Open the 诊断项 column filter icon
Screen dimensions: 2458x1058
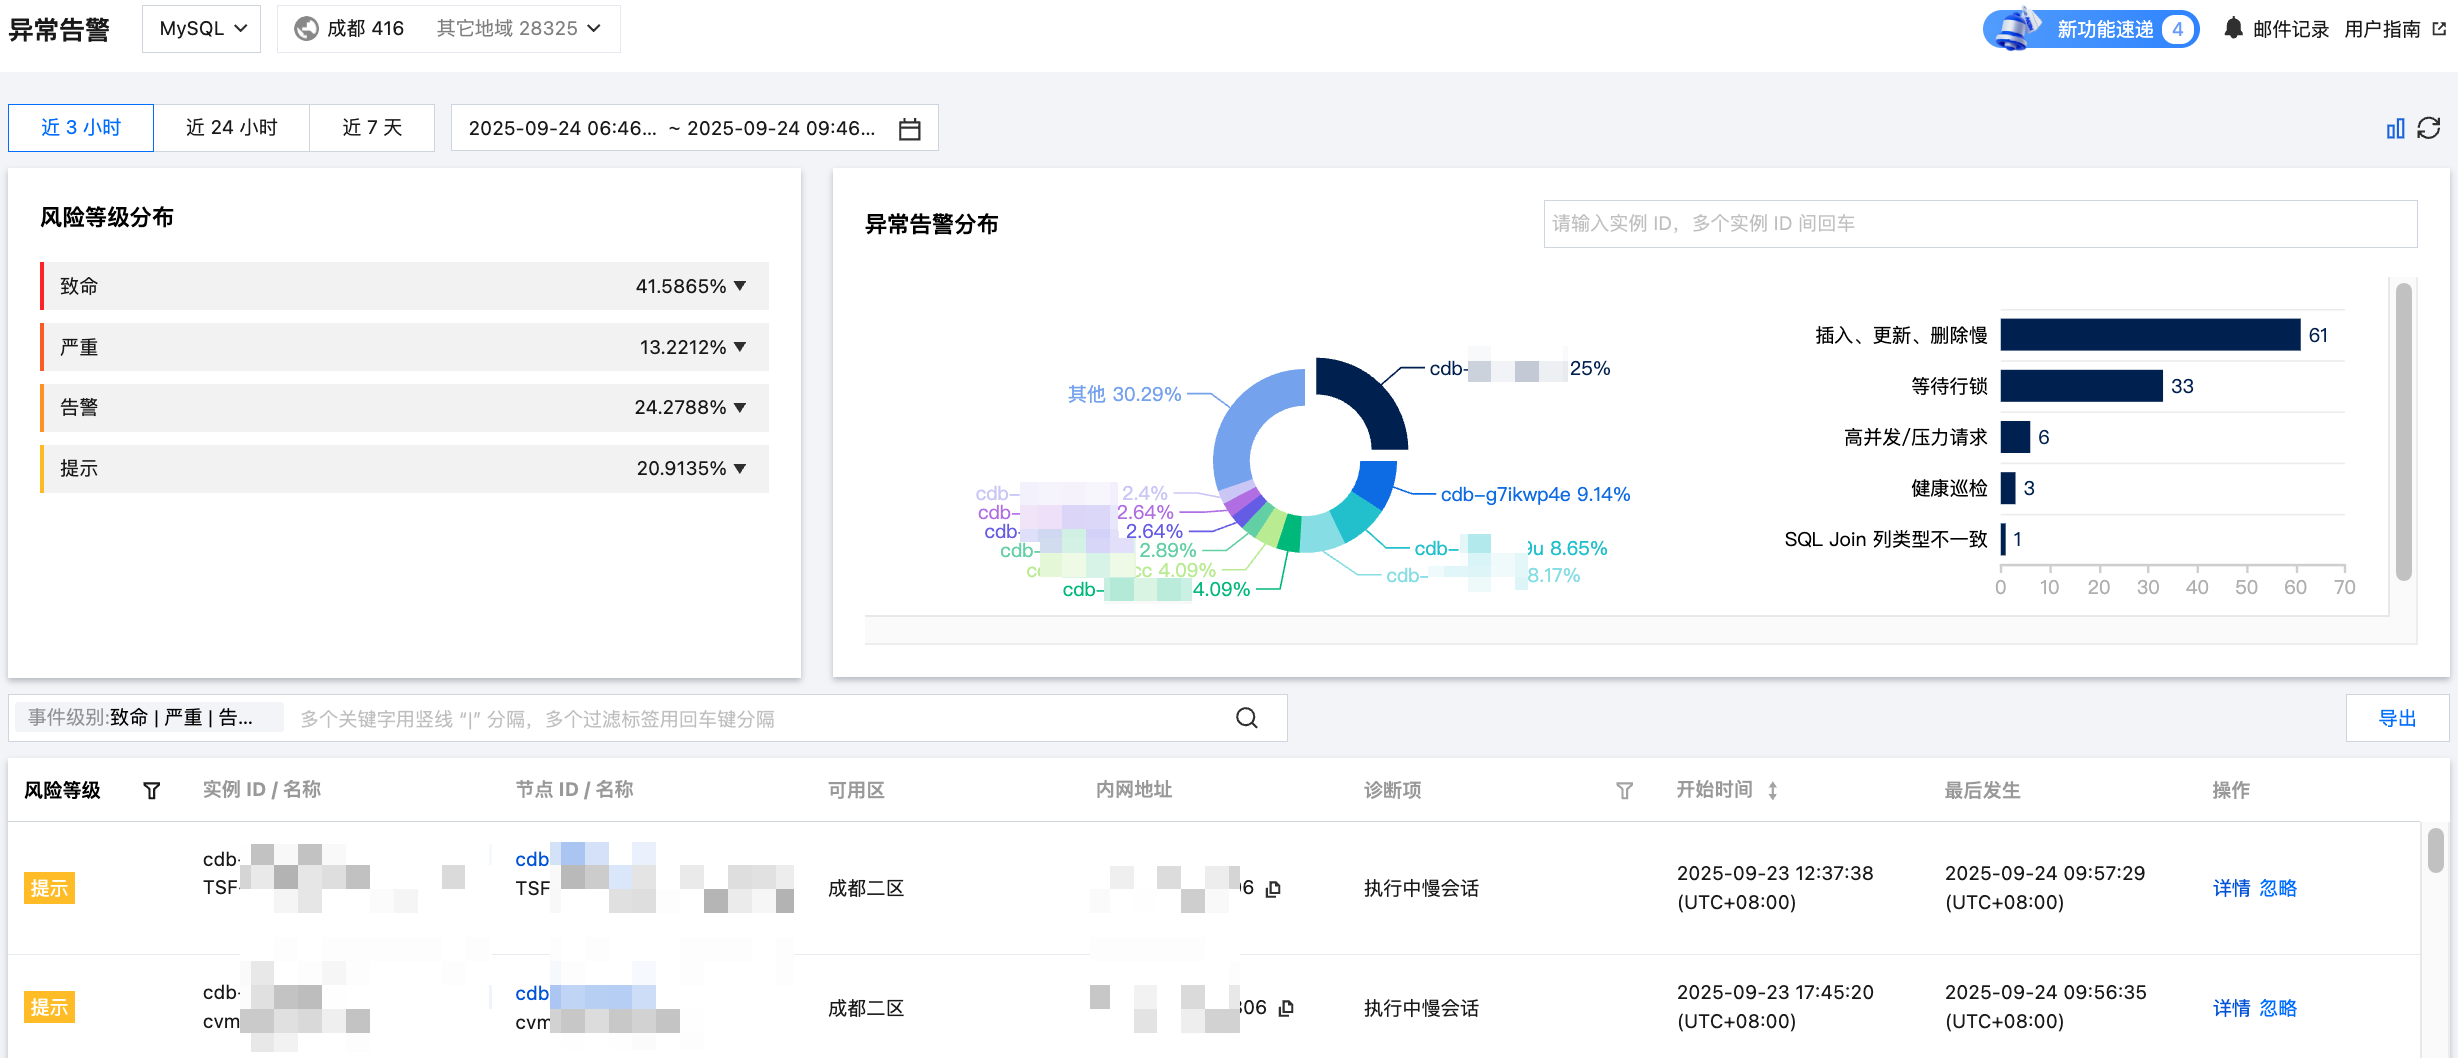(x=1624, y=791)
